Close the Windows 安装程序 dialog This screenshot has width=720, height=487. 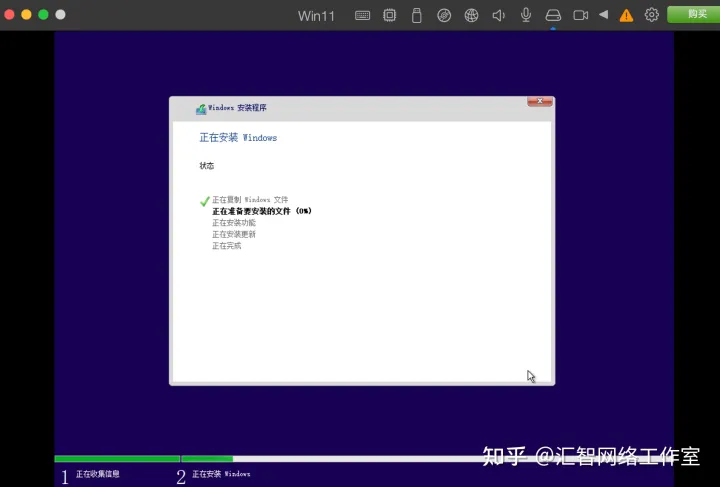540,101
